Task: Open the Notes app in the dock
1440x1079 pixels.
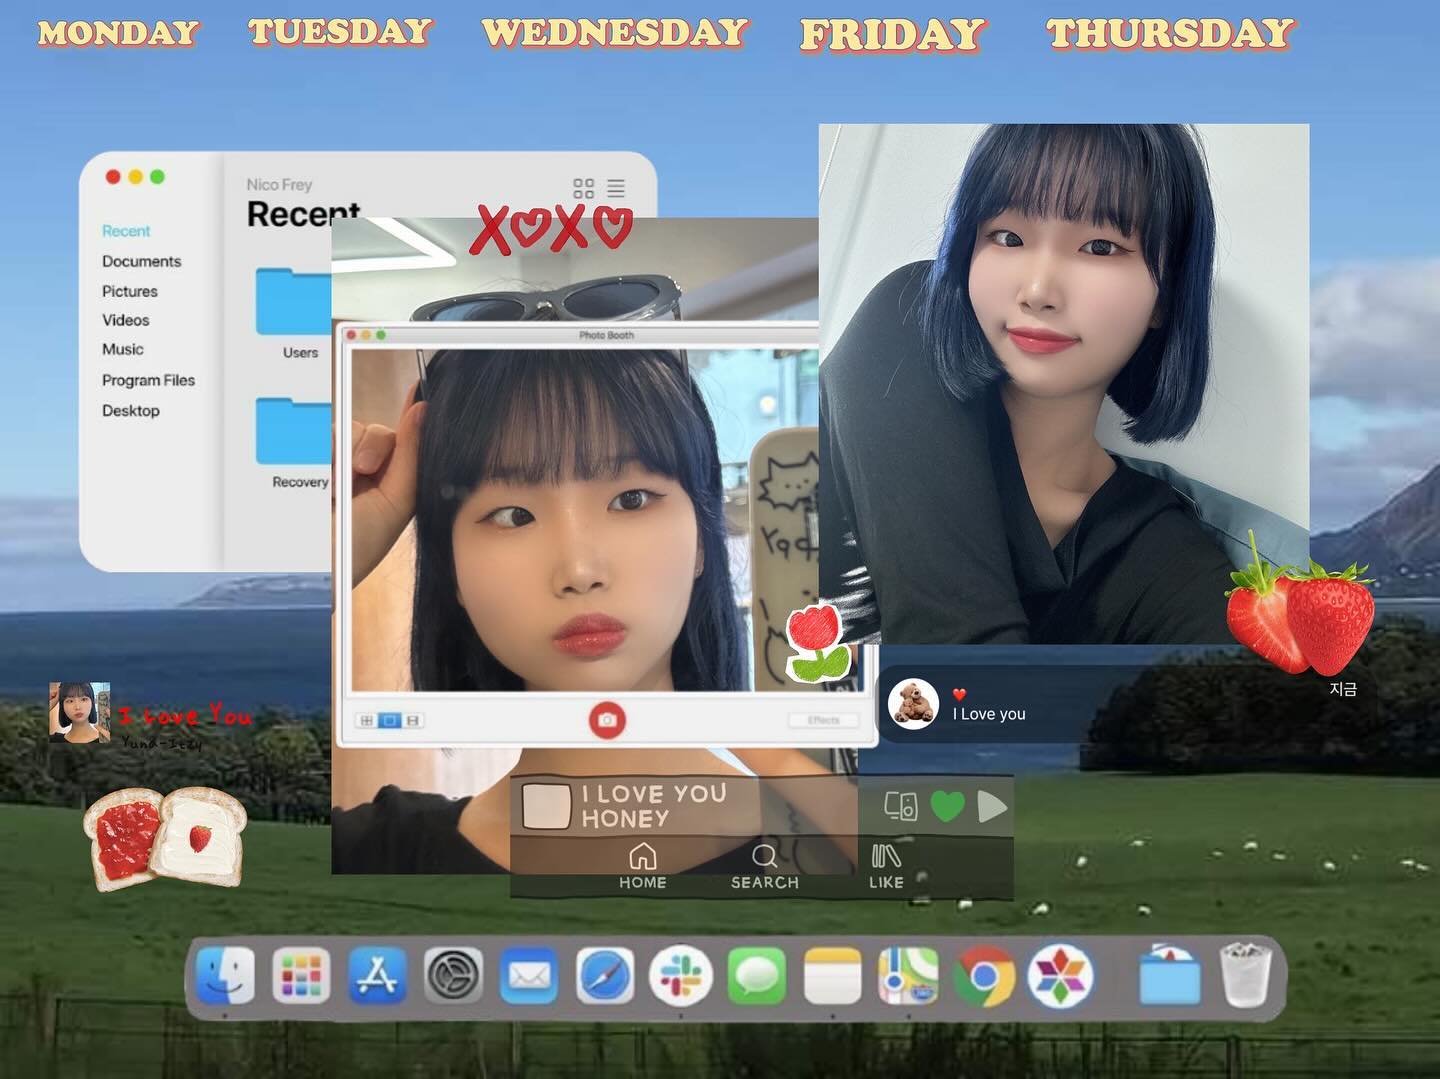Action: [x=832, y=975]
